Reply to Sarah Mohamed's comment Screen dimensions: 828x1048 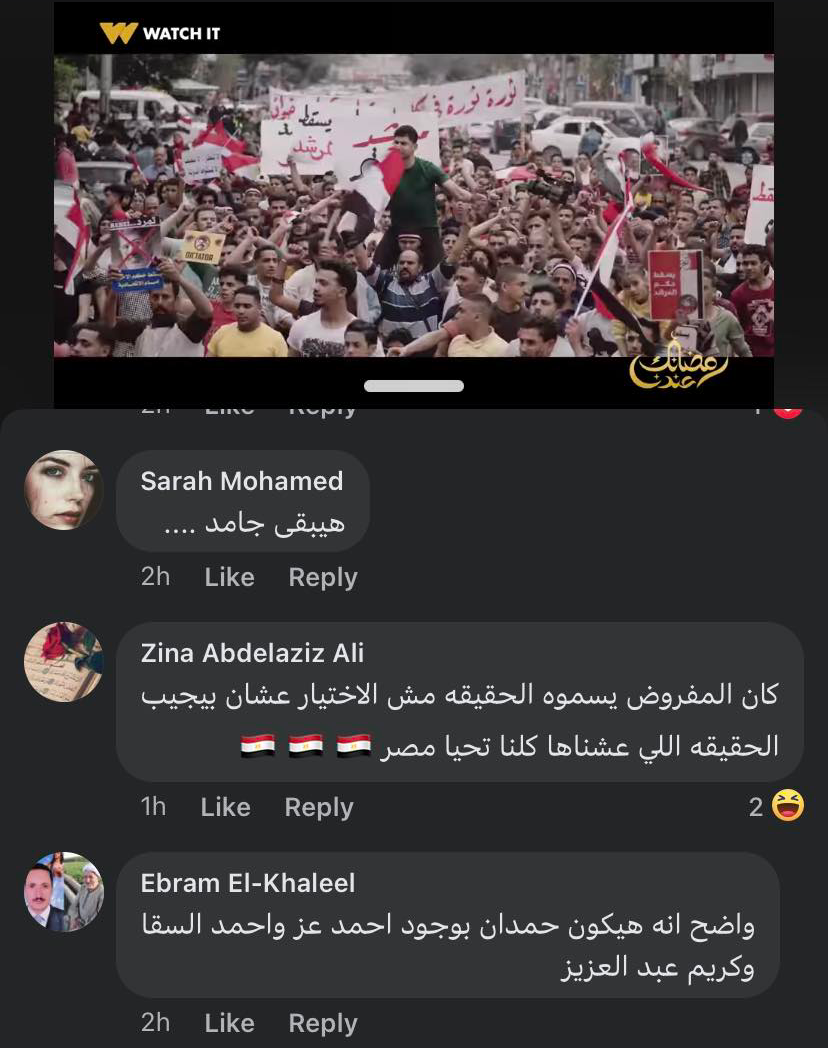click(323, 577)
